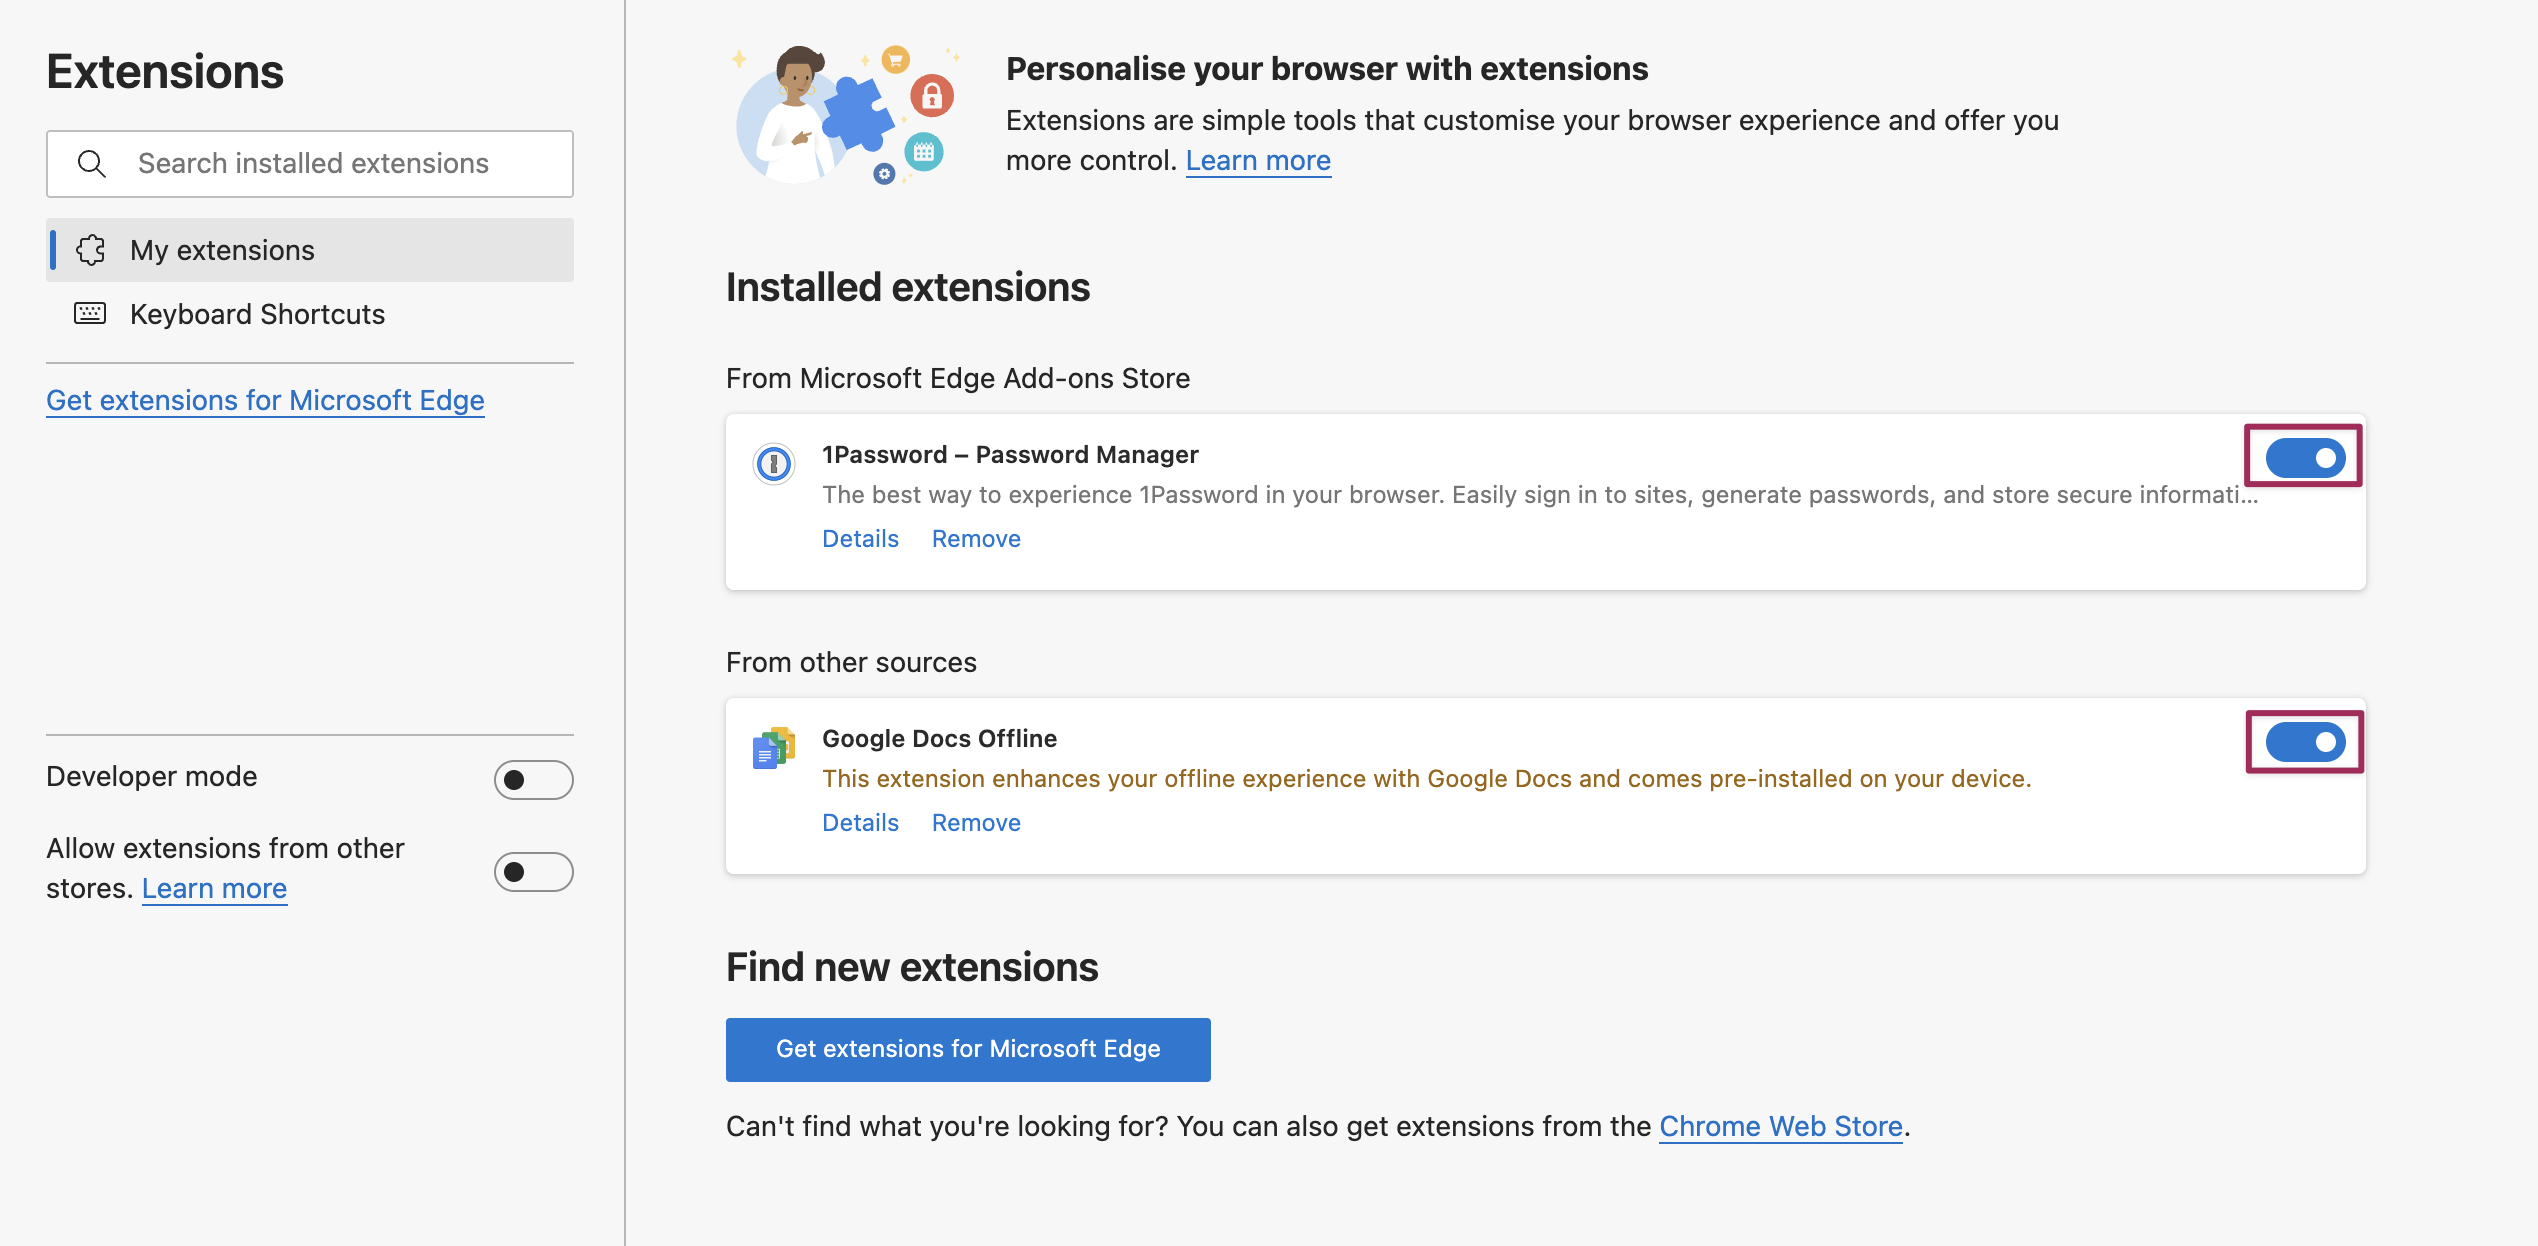Click the 1Password extension icon
This screenshot has width=2538, height=1246.
coord(774,464)
